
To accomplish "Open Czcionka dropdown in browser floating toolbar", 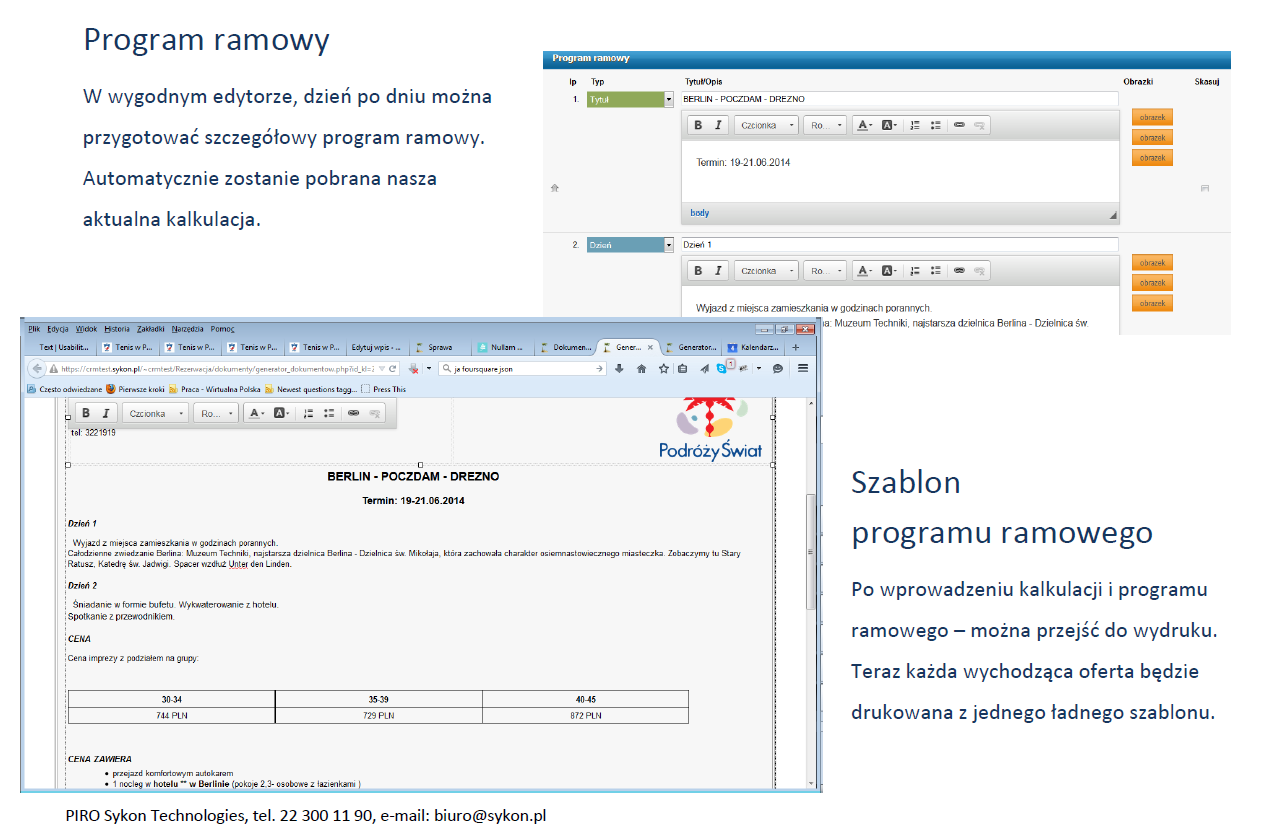I will point(155,413).
